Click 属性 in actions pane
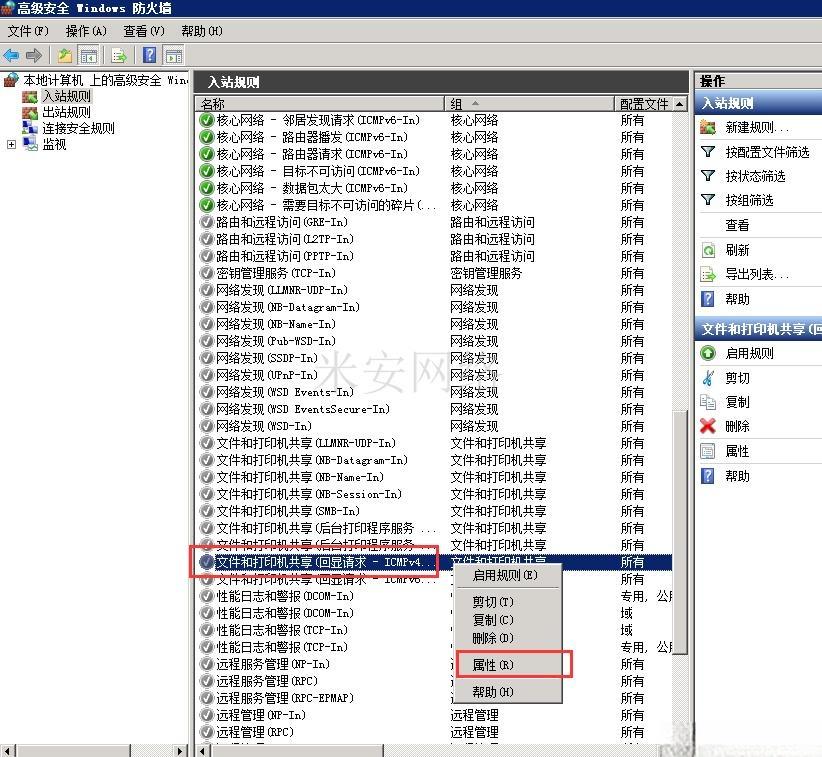Screen dimensions: 822x757 tap(737, 451)
